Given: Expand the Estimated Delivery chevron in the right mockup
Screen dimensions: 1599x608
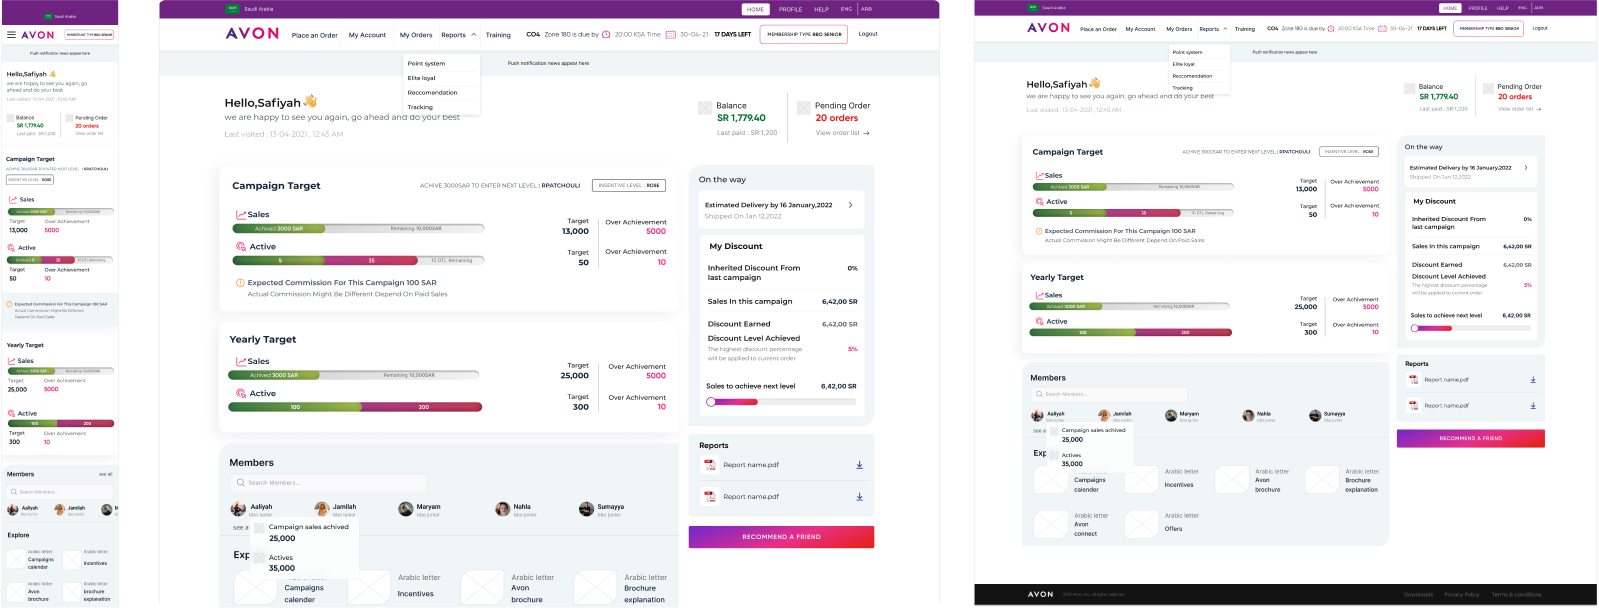Looking at the screenshot, I should pyautogui.click(x=1525, y=168).
